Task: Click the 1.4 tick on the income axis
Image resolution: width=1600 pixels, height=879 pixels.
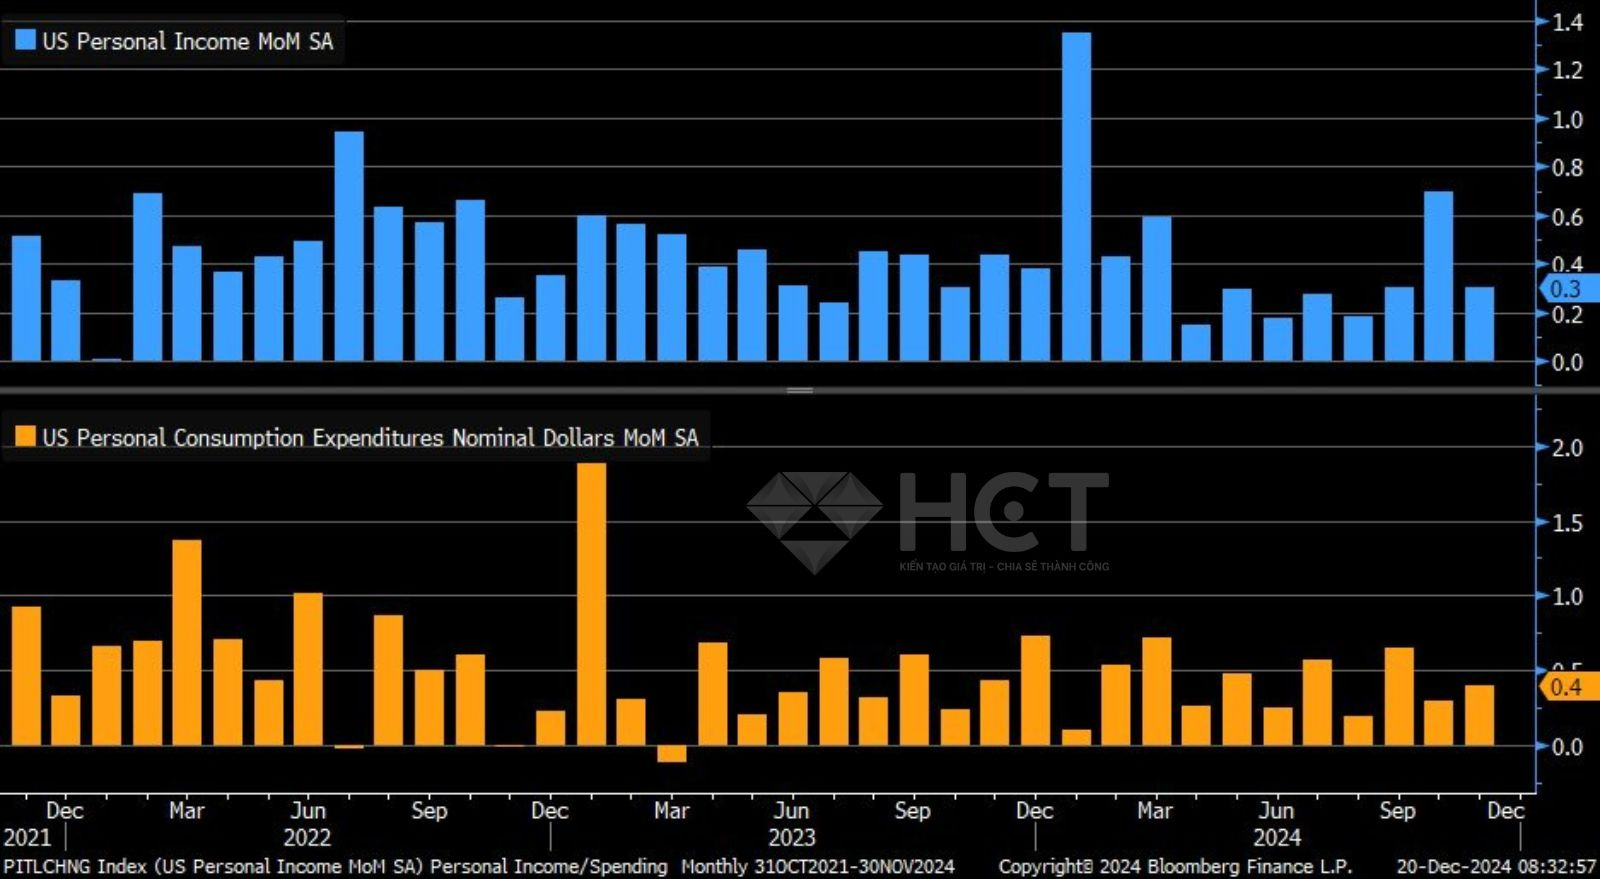Action: pyautogui.click(x=1567, y=22)
